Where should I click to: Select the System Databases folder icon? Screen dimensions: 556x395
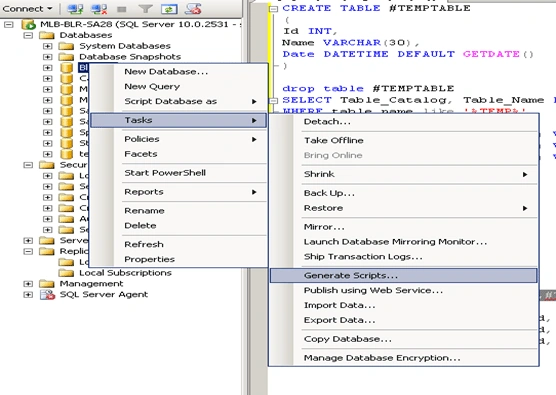point(66,46)
